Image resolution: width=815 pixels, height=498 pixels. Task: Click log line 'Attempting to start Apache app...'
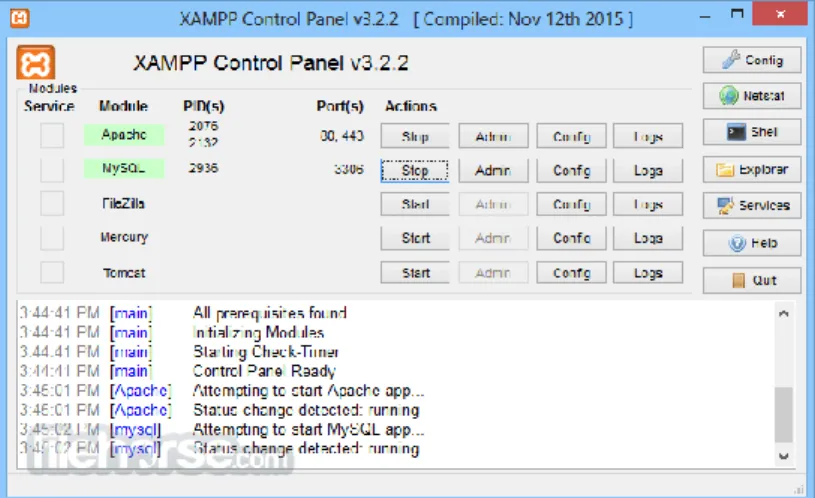pyautogui.click(x=308, y=390)
